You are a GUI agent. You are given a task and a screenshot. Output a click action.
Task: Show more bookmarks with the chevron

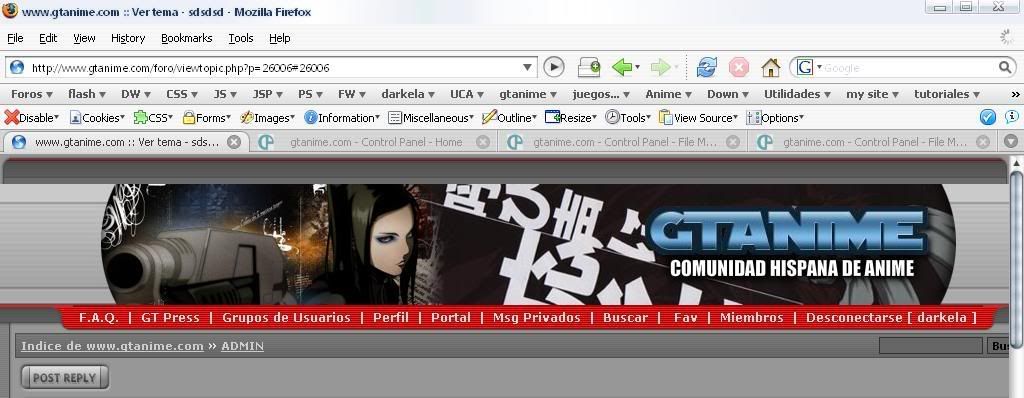coord(1015,94)
